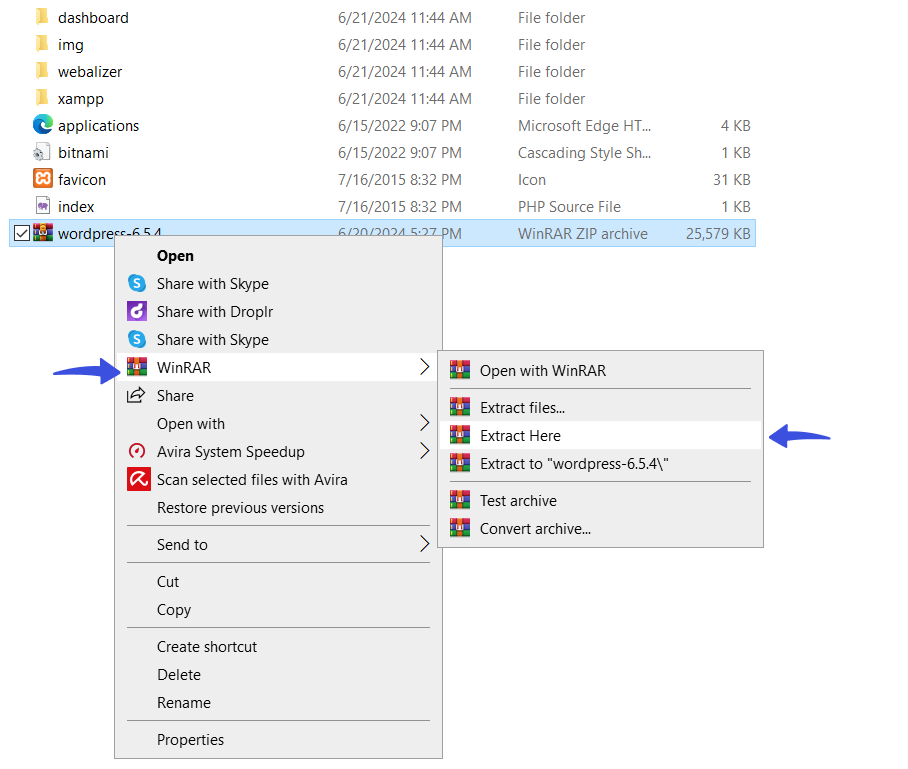Click icon beside Convert archive...
Viewport: 908px width, 769px height.
(460, 527)
